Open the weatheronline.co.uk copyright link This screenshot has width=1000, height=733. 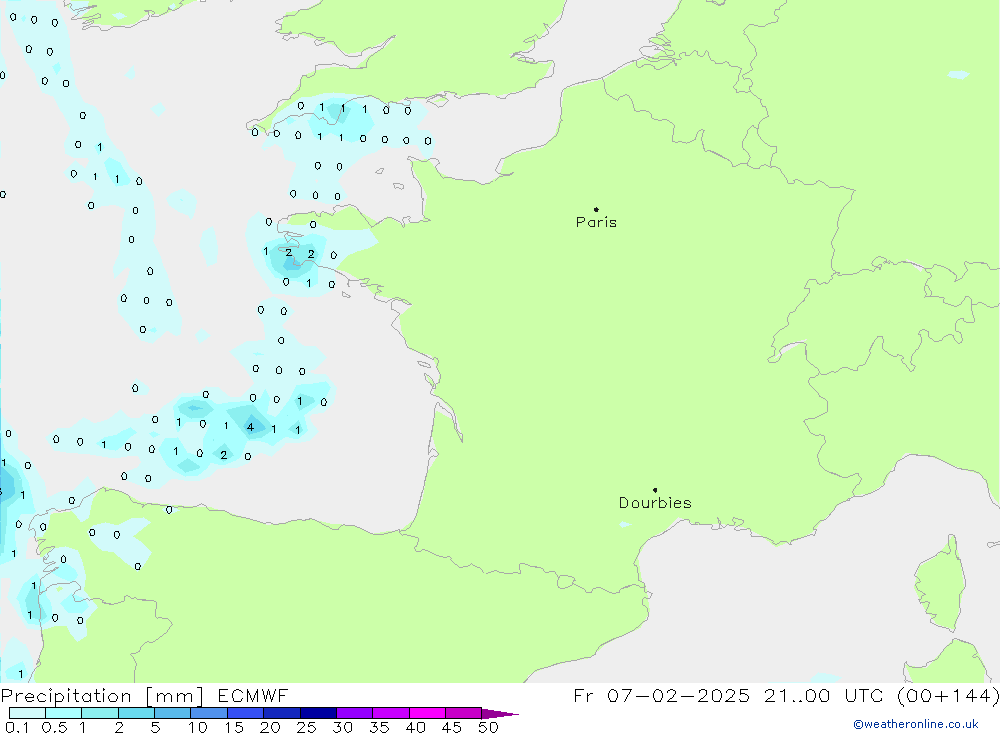tap(916, 724)
